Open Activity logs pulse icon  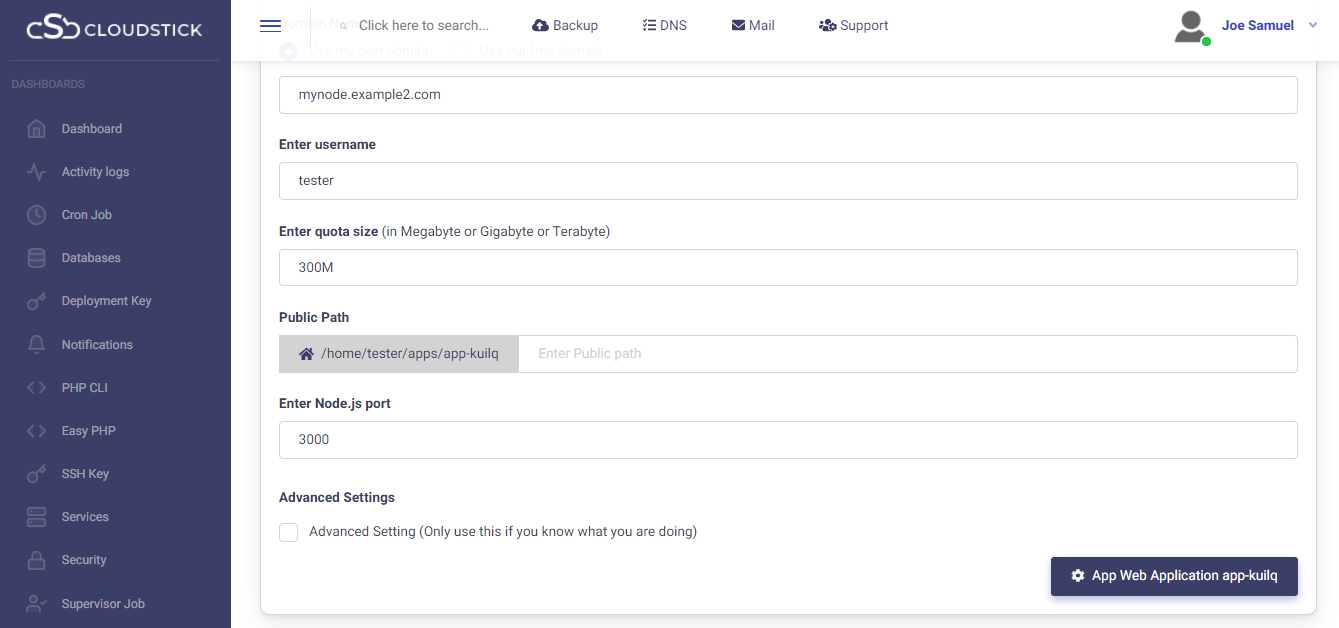pos(37,172)
